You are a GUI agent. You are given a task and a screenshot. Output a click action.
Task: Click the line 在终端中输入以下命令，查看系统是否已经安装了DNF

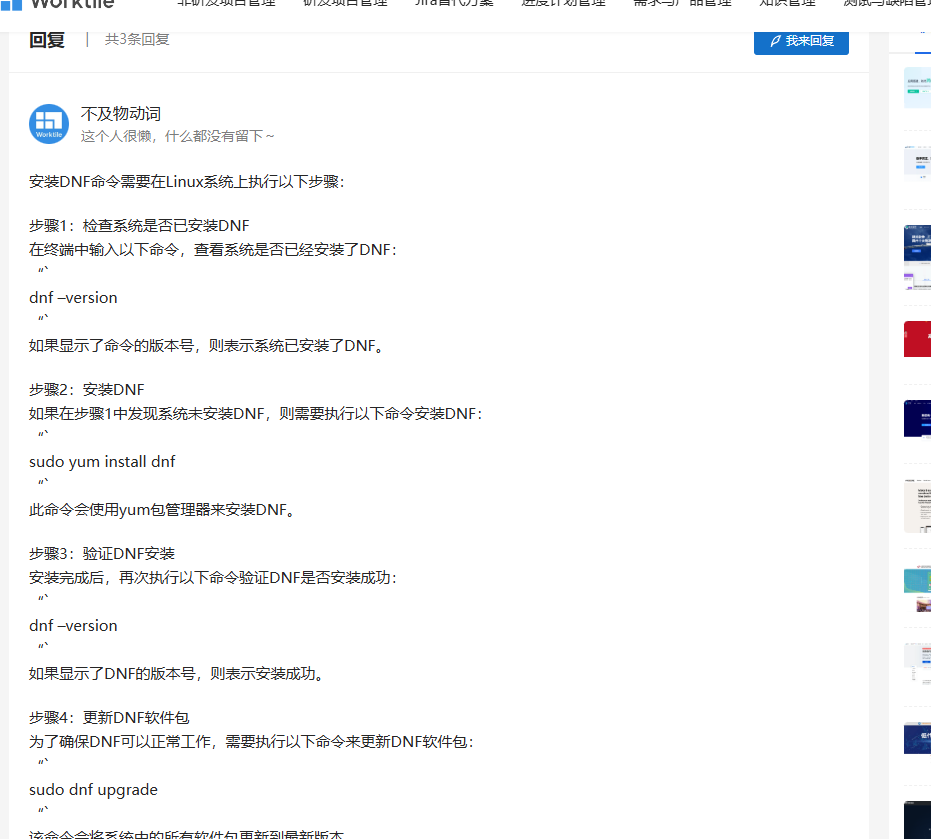pos(213,250)
